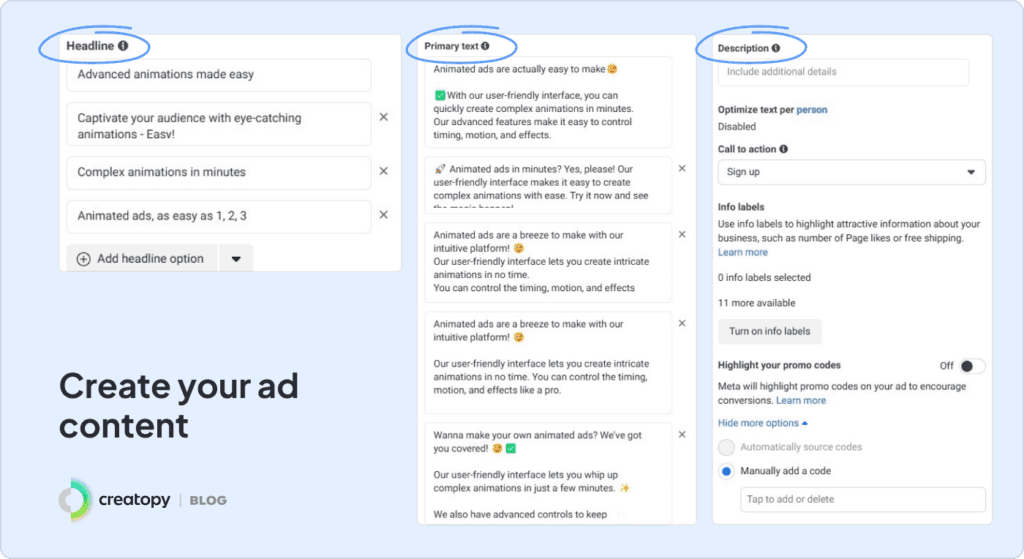Click the Call to action info icon
The image size is (1024, 559).
(x=783, y=149)
